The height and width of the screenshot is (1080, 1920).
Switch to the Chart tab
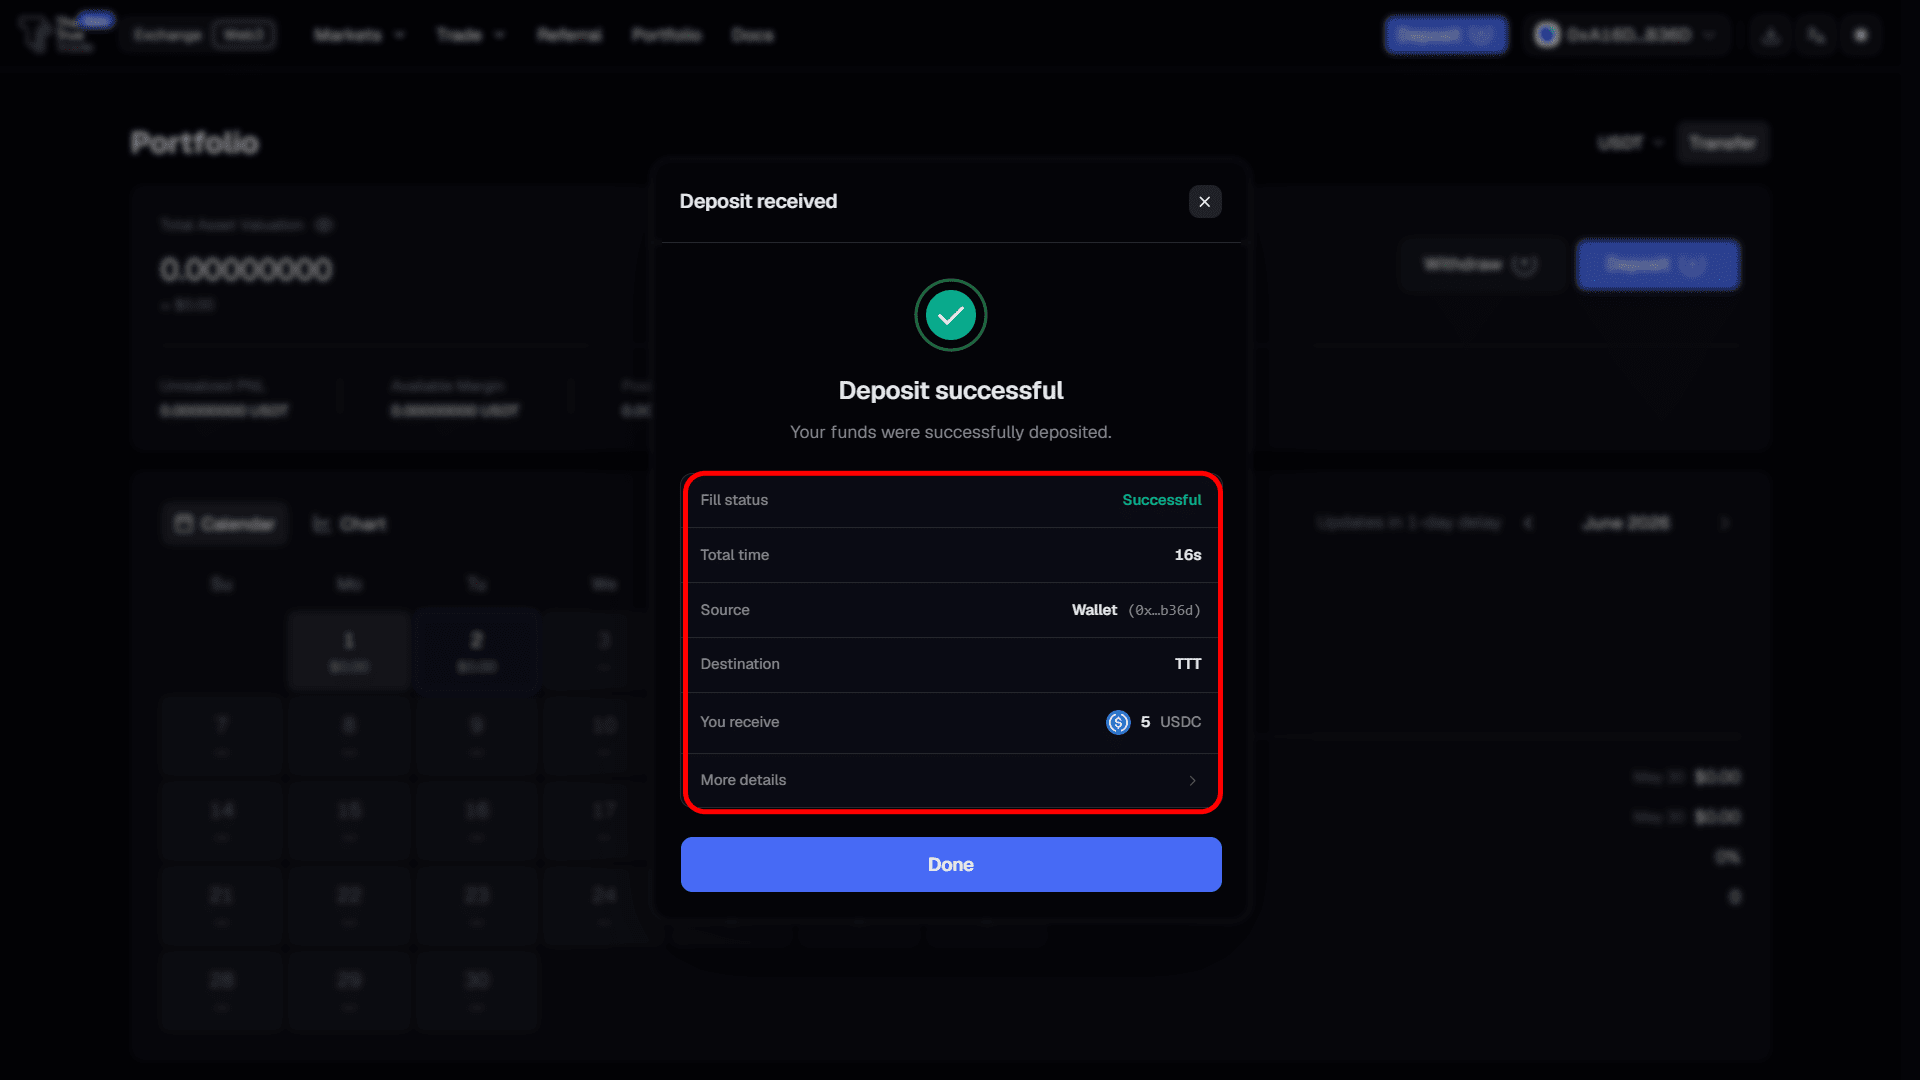[349, 524]
